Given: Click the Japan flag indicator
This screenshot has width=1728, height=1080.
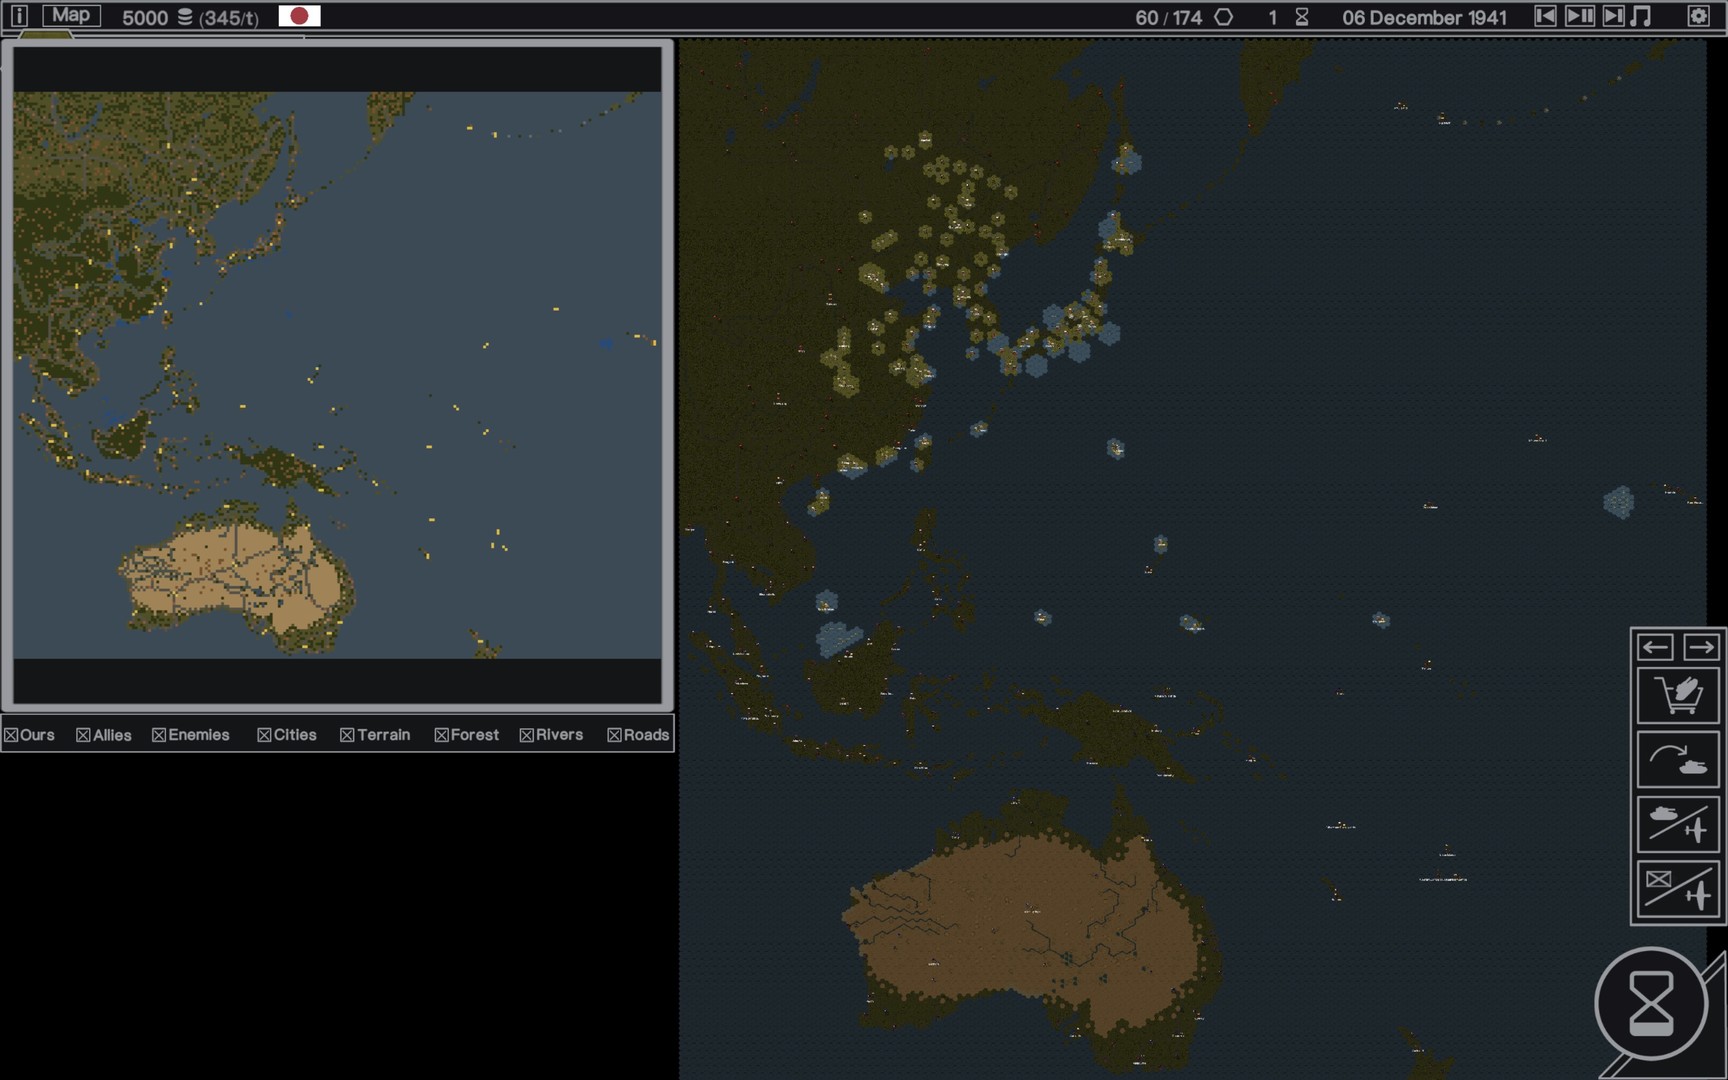Looking at the screenshot, I should [299, 16].
